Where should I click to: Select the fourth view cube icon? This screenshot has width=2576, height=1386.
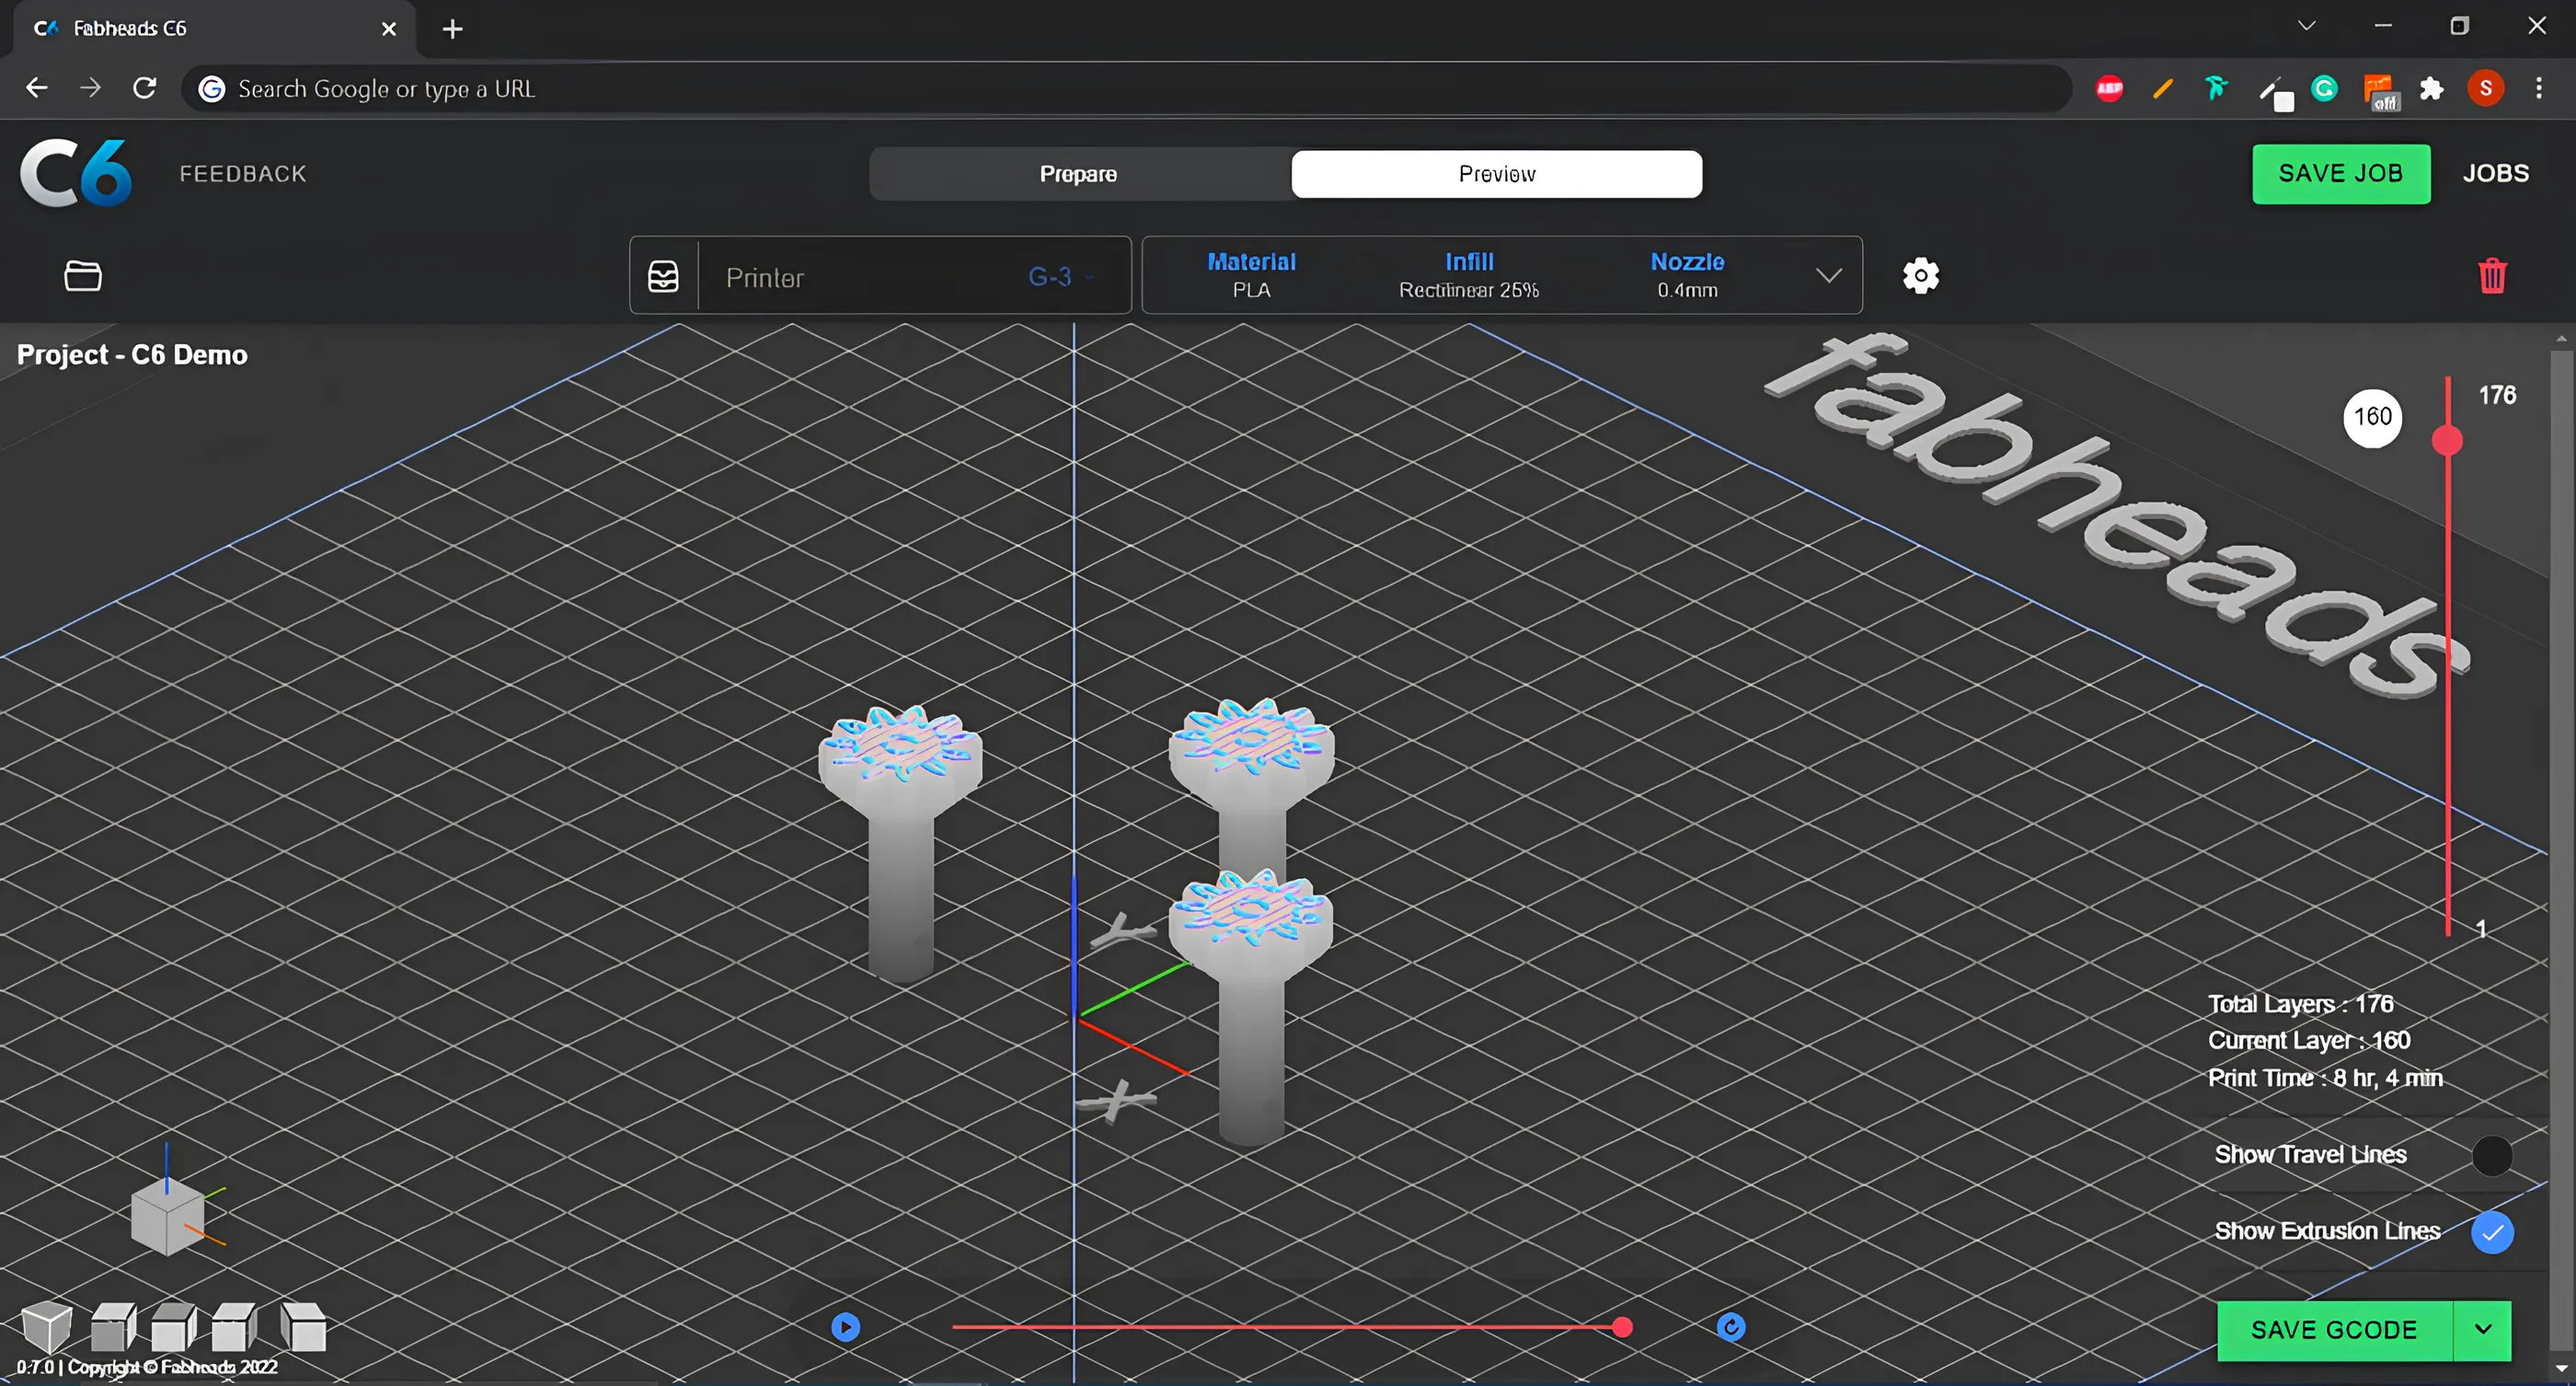pos(234,1326)
